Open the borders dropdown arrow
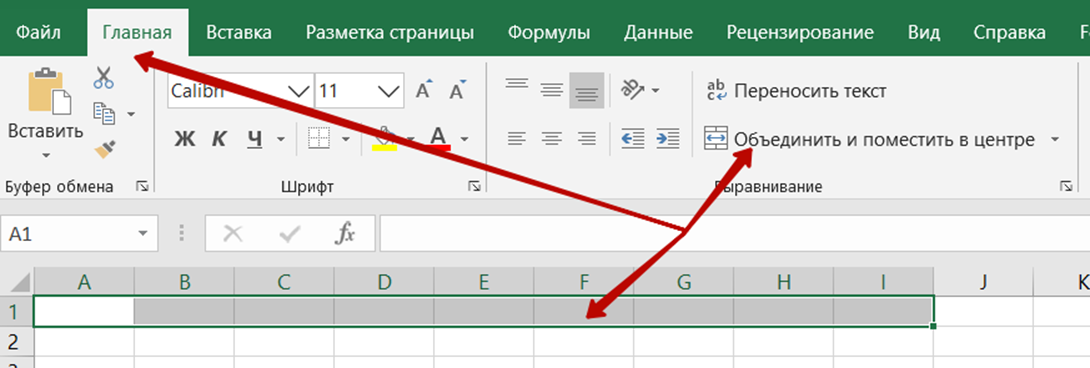This screenshot has height=368, width=1090. 346,139
